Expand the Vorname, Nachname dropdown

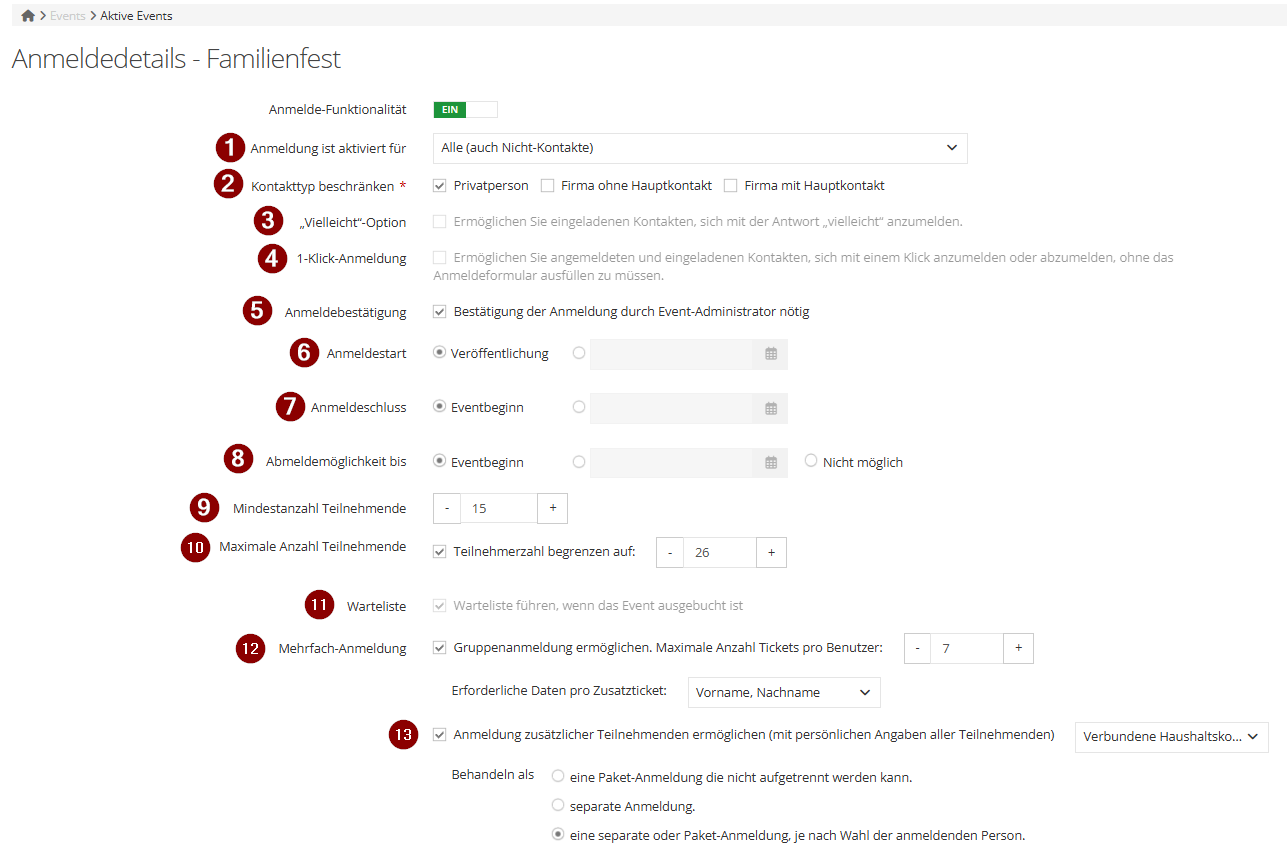point(784,692)
